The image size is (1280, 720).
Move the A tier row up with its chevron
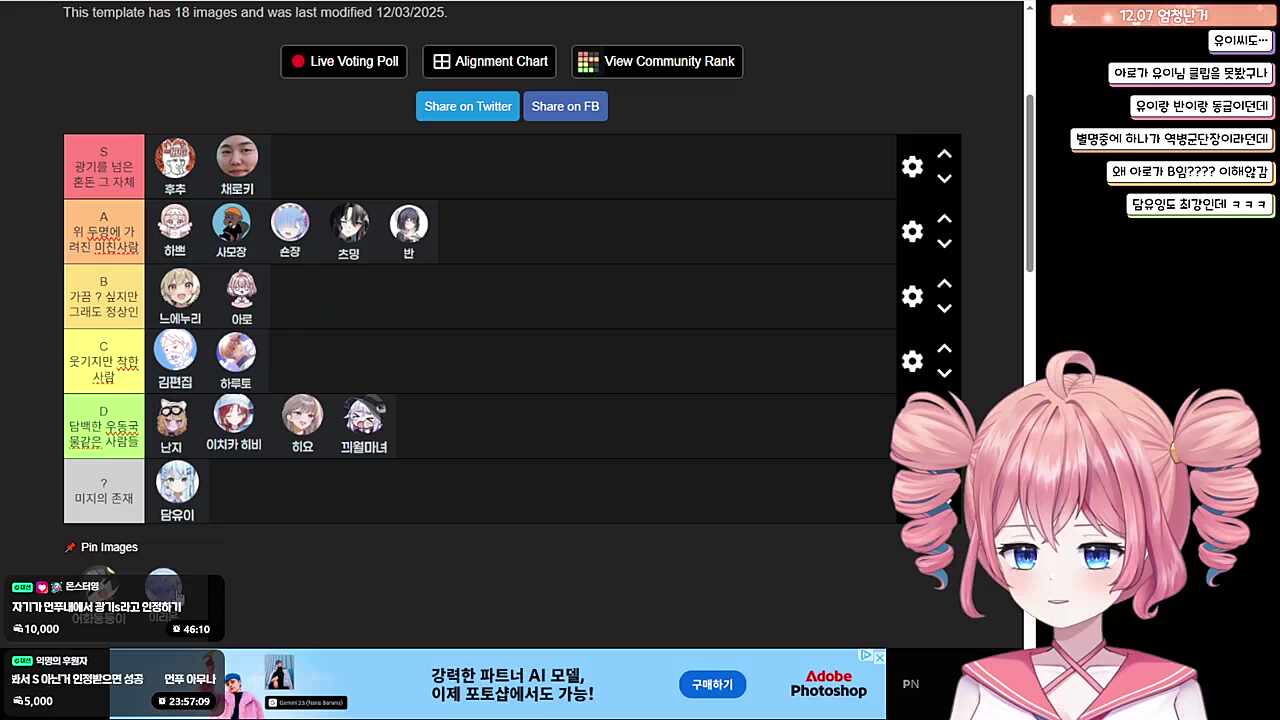click(x=944, y=218)
